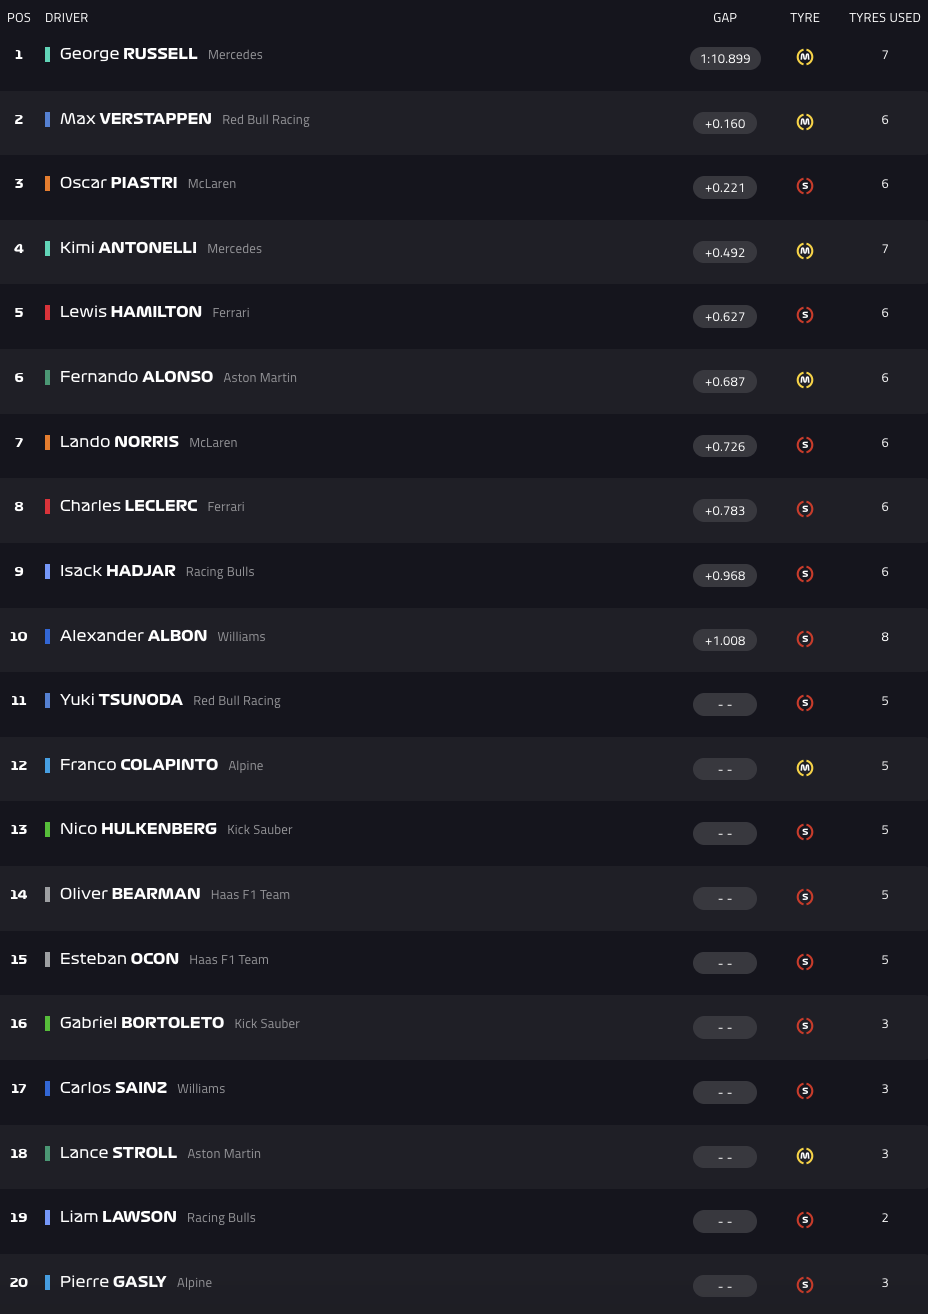The height and width of the screenshot is (1314, 928).
Task: Open Max Verstappen driver entry
Action: 136,119
